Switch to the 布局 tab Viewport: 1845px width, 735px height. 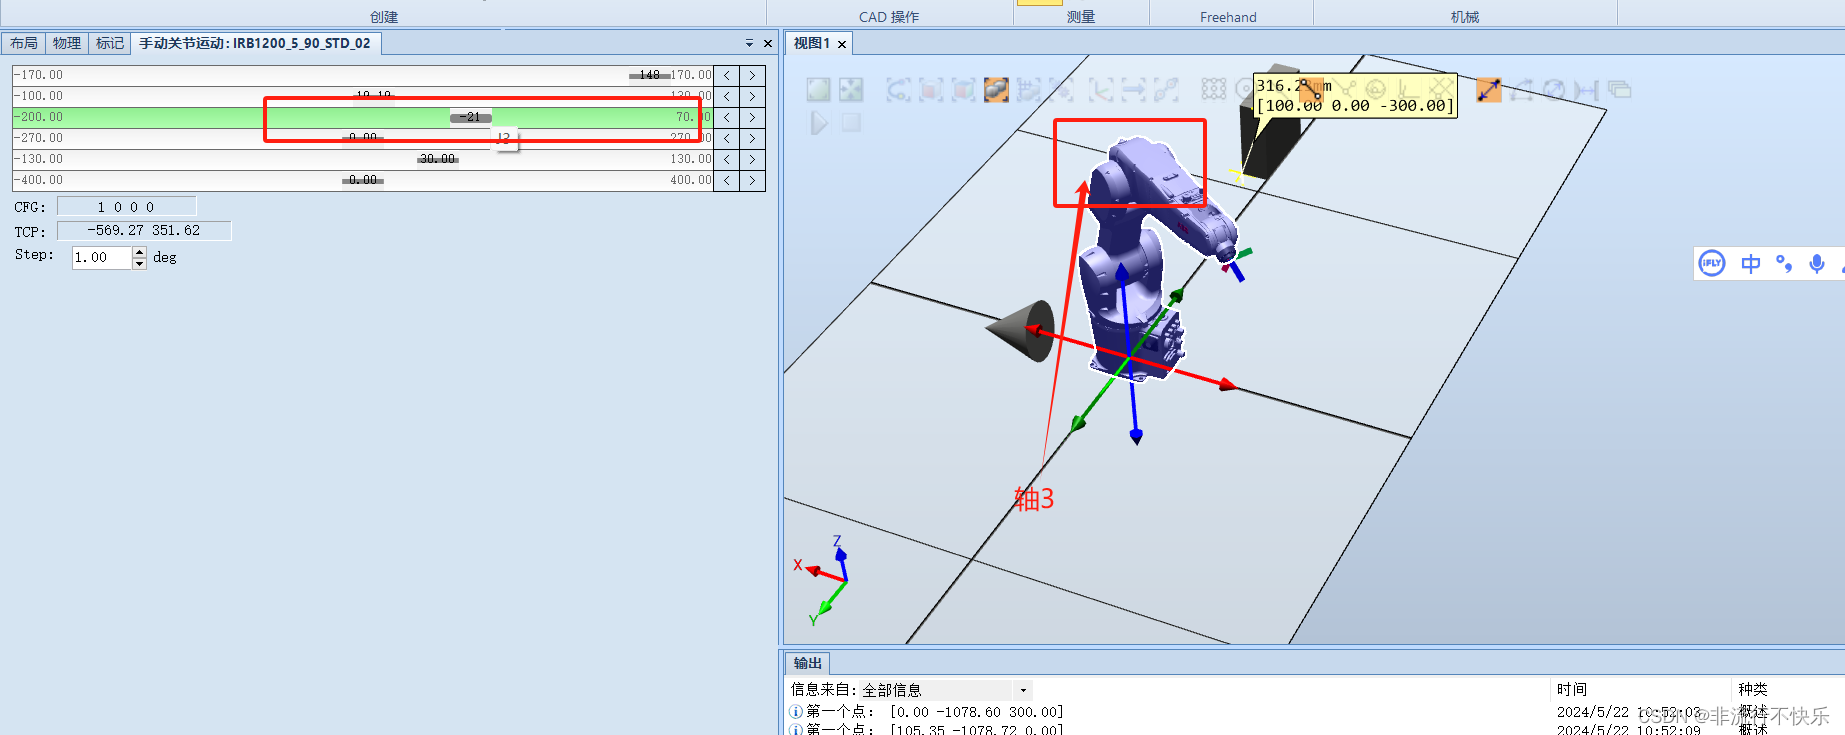coord(24,43)
